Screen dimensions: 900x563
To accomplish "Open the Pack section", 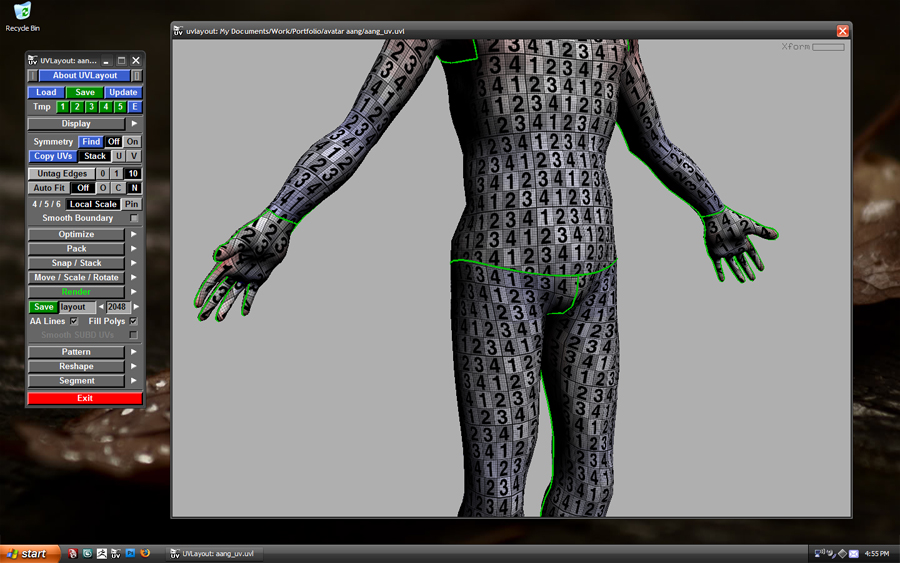I will [x=76, y=249].
